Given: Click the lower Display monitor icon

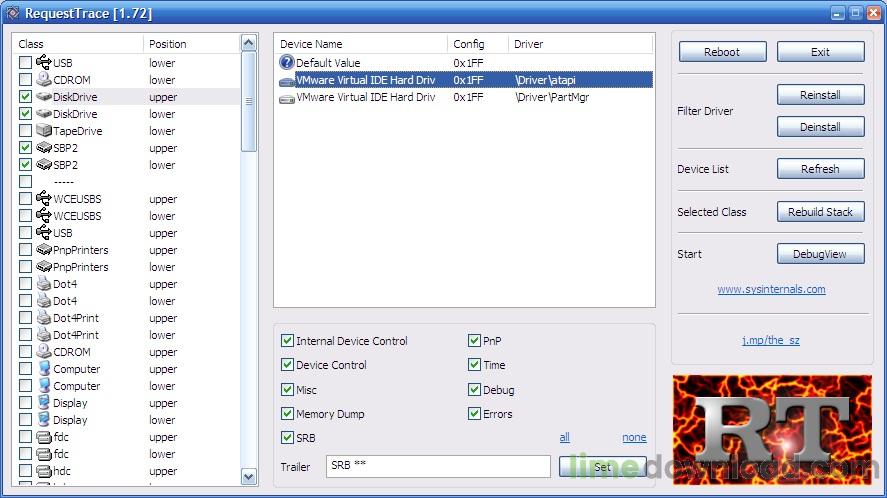Looking at the screenshot, I should click(x=44, y=420).
